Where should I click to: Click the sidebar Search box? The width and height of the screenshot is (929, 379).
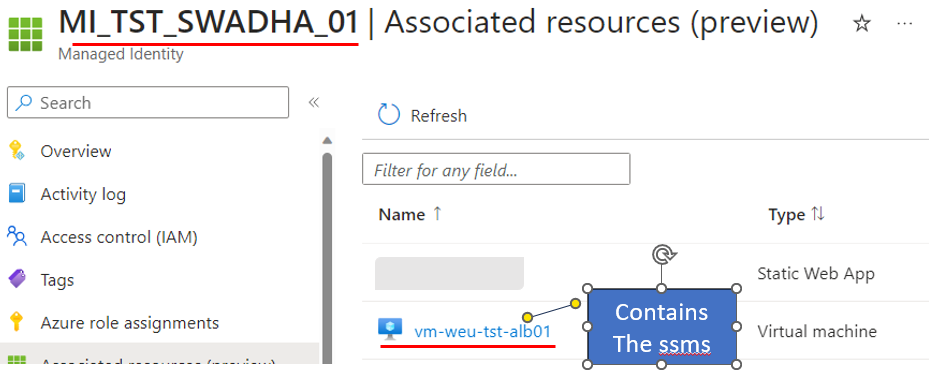148,102
